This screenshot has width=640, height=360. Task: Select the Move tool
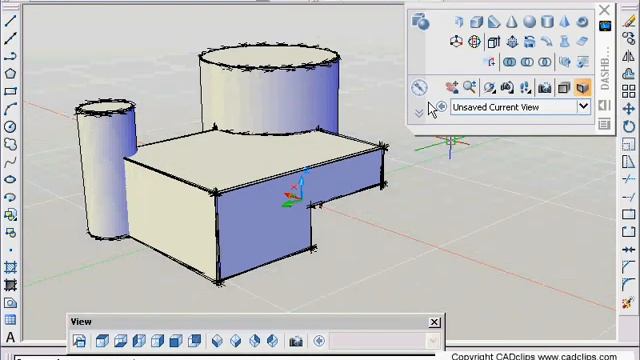click(629, 109)
